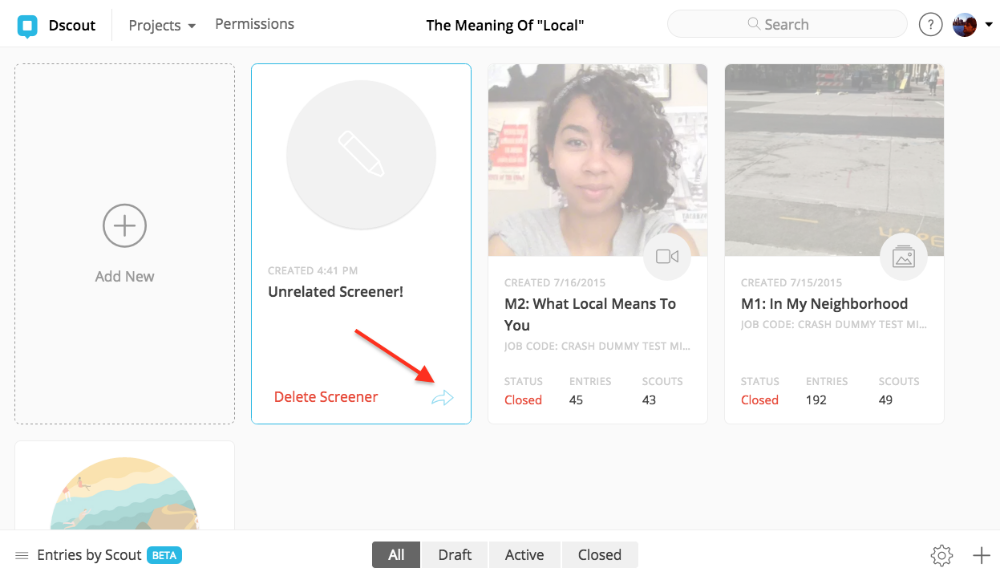The image size is (1000, 576).
Task: Click Delete Screener link
Action: 326,397
